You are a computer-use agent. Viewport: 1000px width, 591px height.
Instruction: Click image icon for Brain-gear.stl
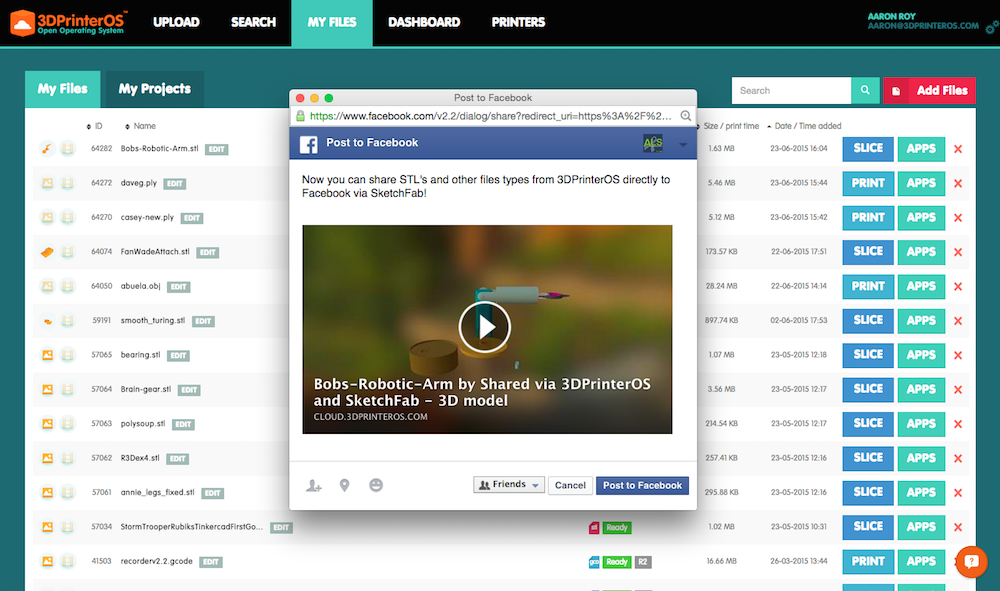pos(47,390)
